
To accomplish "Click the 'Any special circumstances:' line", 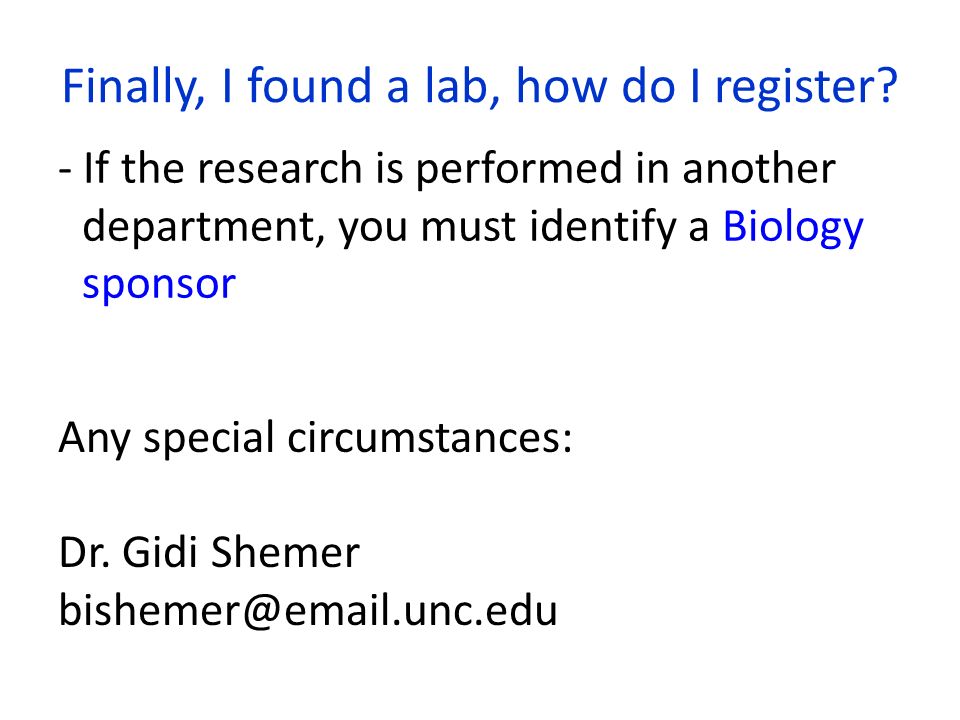I will 316,438.
